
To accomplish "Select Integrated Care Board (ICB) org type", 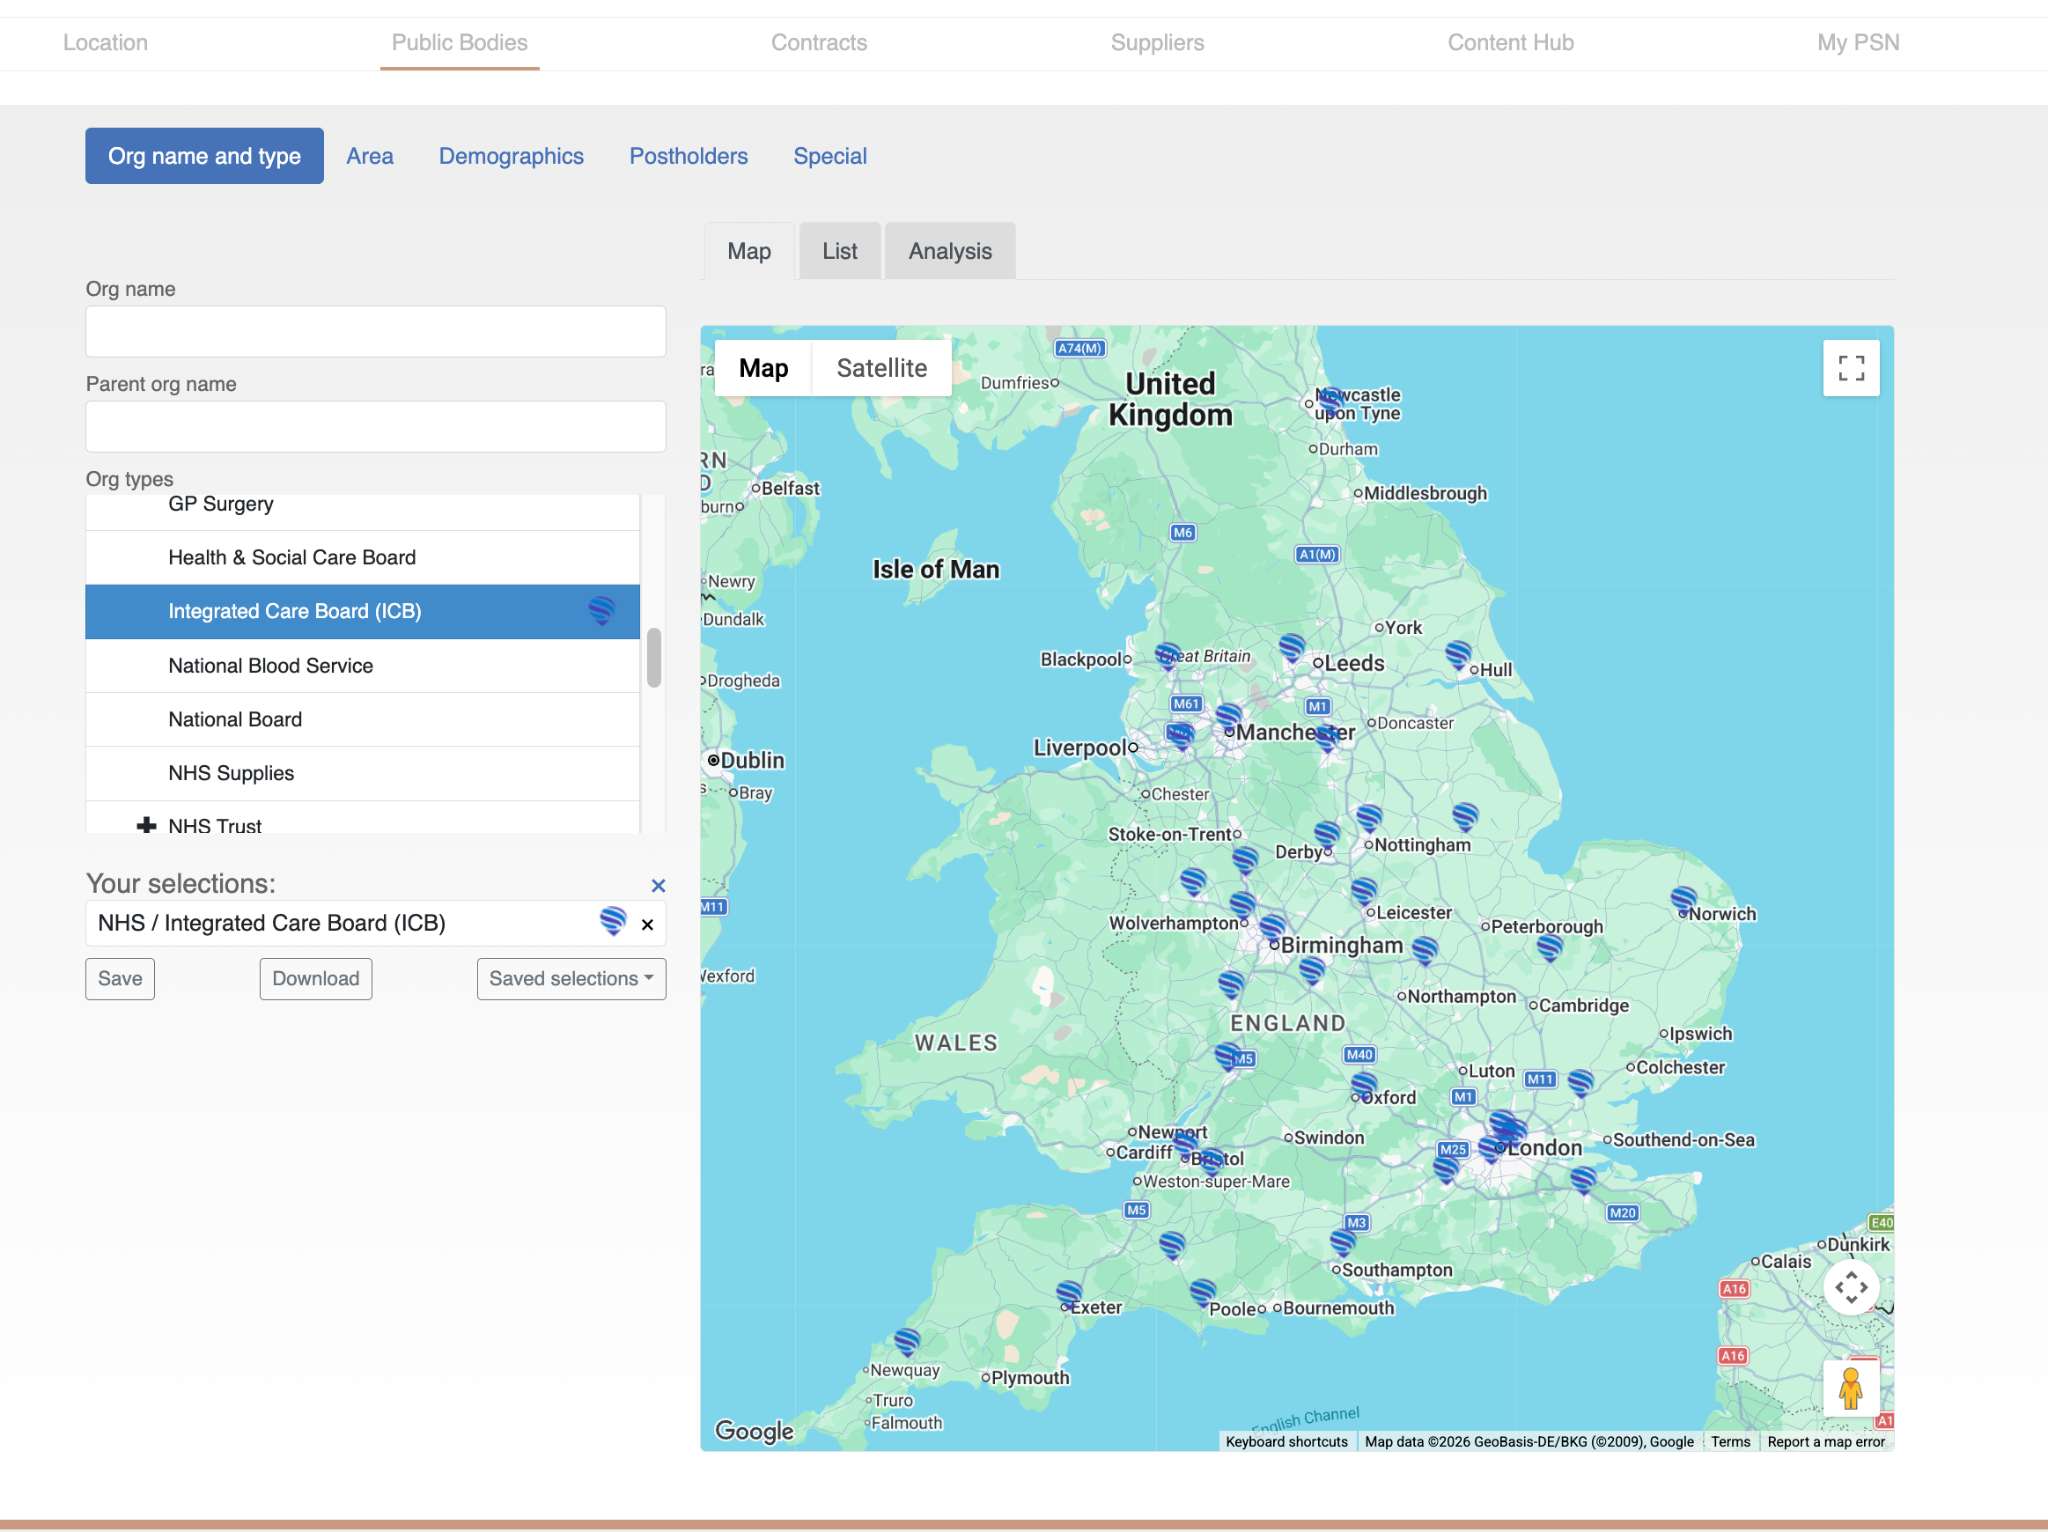I will [x=362, y=612].
